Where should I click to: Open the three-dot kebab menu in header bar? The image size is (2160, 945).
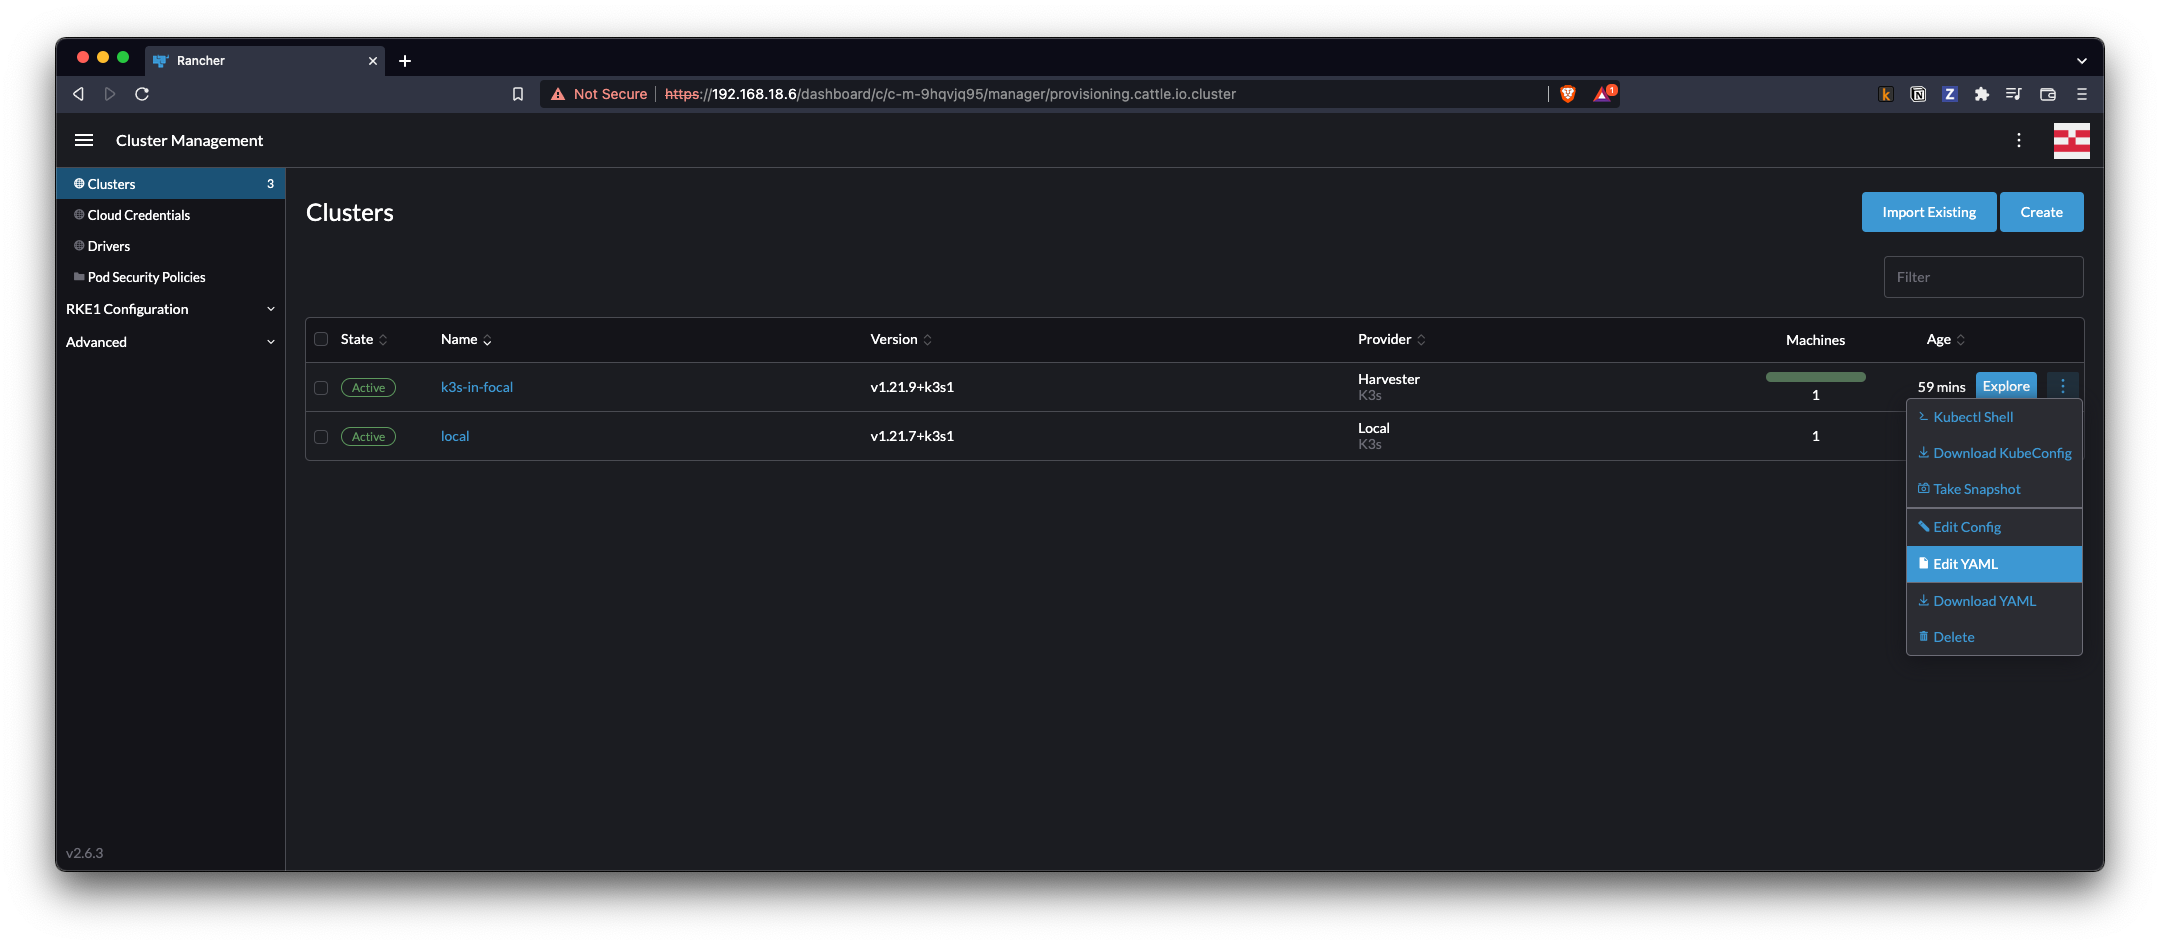tap(2018, 140)
